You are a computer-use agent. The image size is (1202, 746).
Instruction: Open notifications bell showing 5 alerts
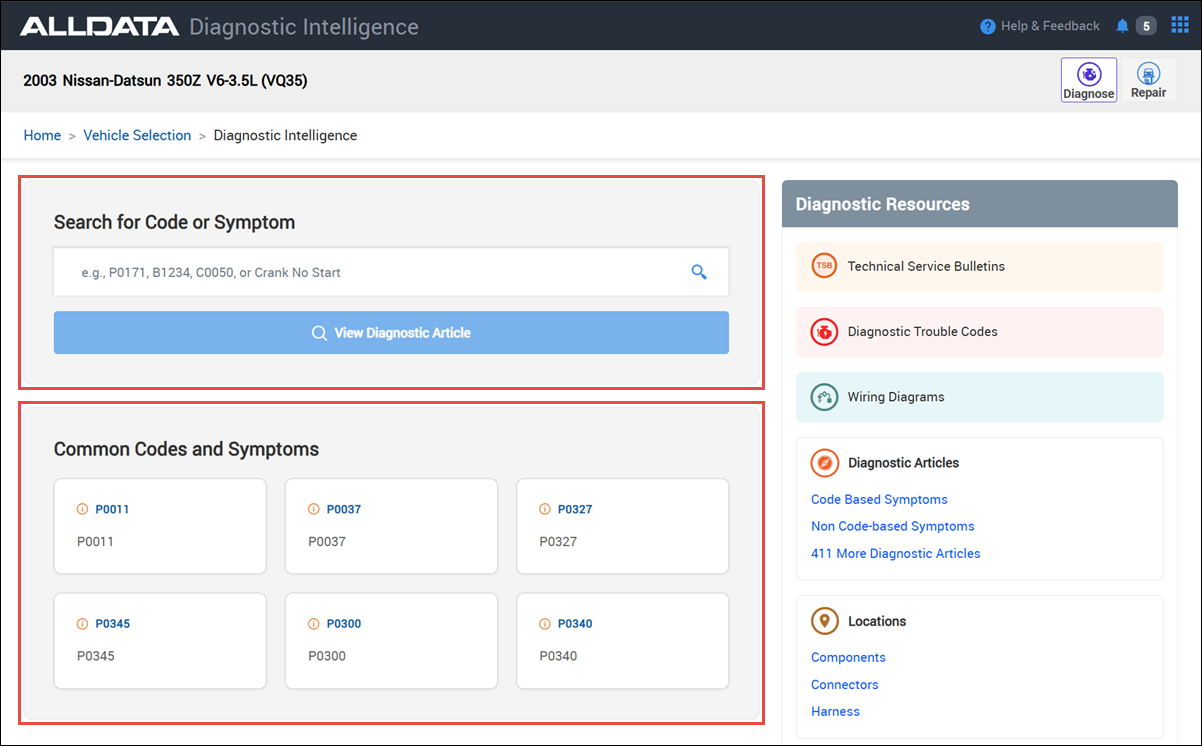click(1121, 25)
